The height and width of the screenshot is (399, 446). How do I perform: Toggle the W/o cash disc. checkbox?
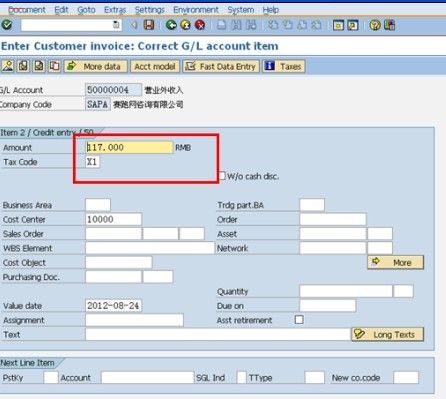click(x=222, y=176)
